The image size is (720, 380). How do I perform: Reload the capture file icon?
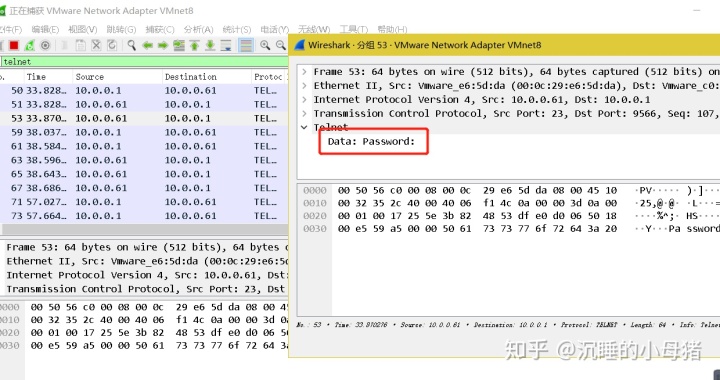(112, 45)
